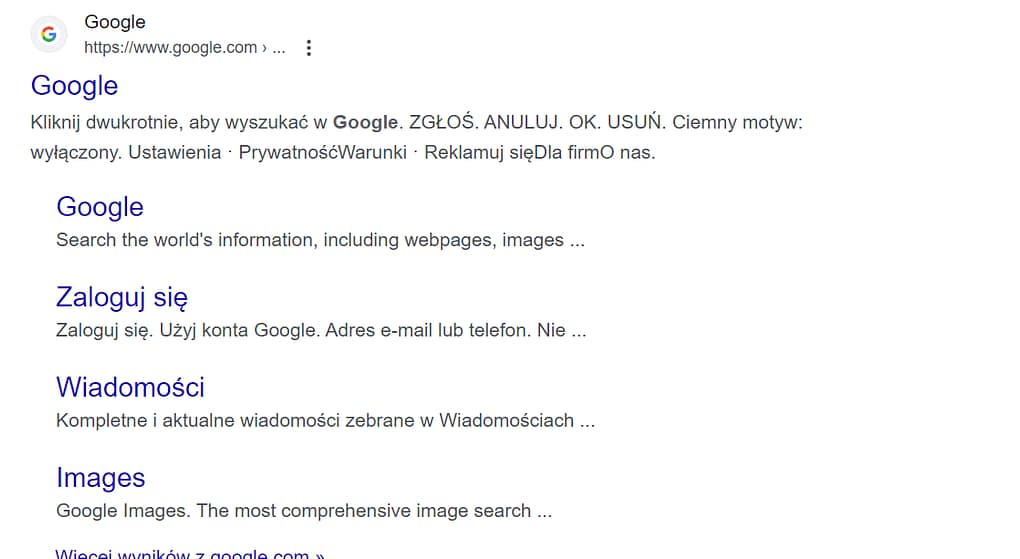Open the Wiadomości sitelink
This screenshot has width=1020, height=559.
pyautogui.click(x=130, y=387)
